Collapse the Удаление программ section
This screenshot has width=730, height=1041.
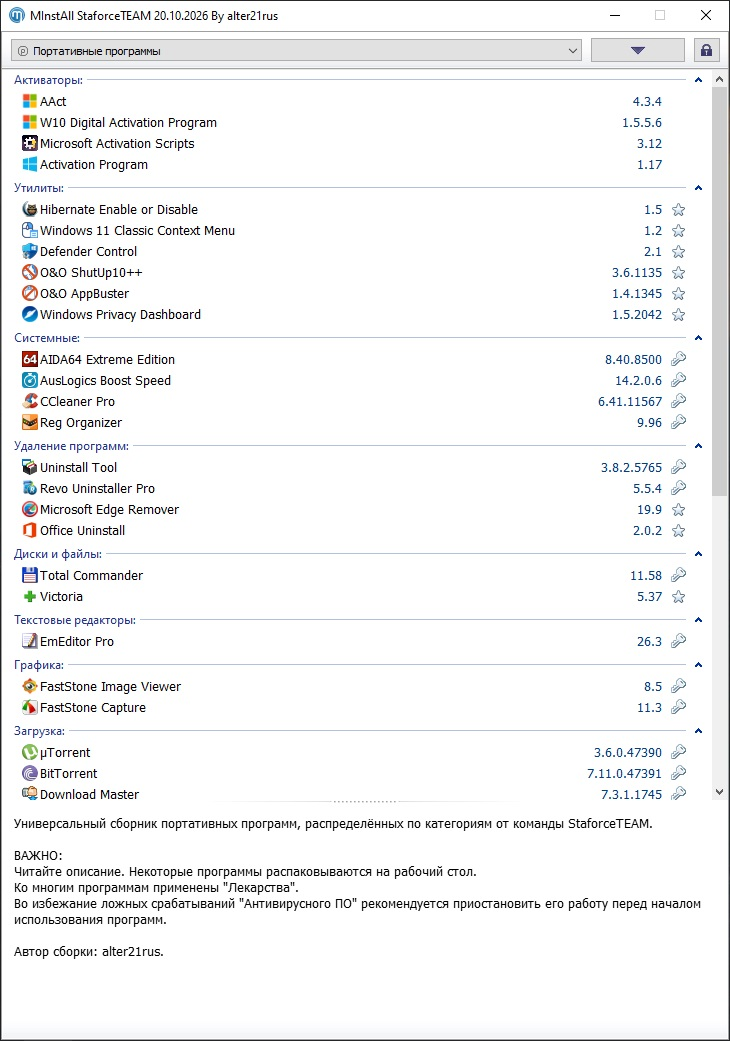pyautogui.click(x=698, y=446)
